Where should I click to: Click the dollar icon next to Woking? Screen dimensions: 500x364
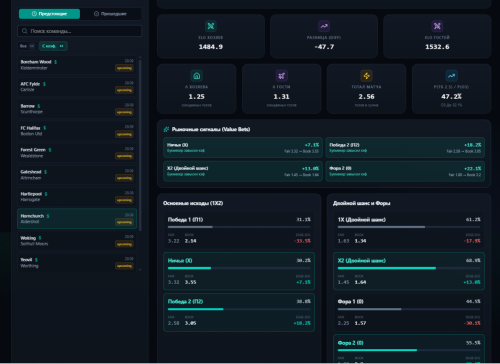tap(40, 238)
